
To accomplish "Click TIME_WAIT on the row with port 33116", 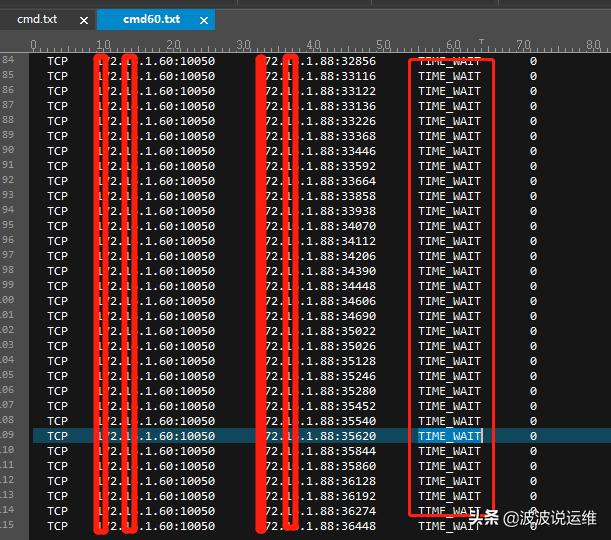I will tap(449, 76).
